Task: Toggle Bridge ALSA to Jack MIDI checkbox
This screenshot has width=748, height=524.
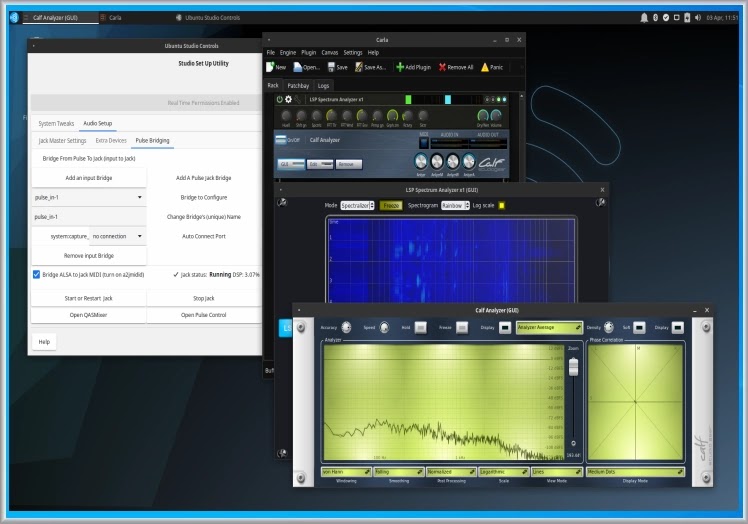Action: tap(36, 274)
